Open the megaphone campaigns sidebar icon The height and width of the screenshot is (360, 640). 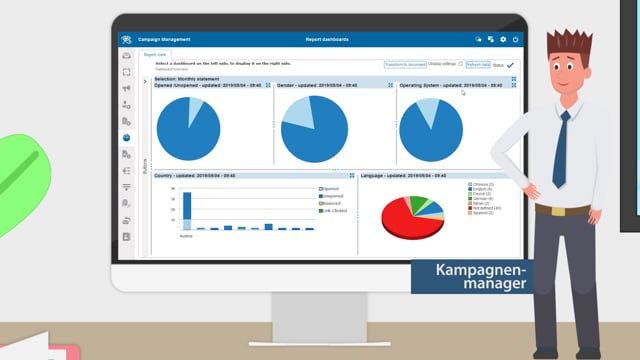tap(127, 89)
